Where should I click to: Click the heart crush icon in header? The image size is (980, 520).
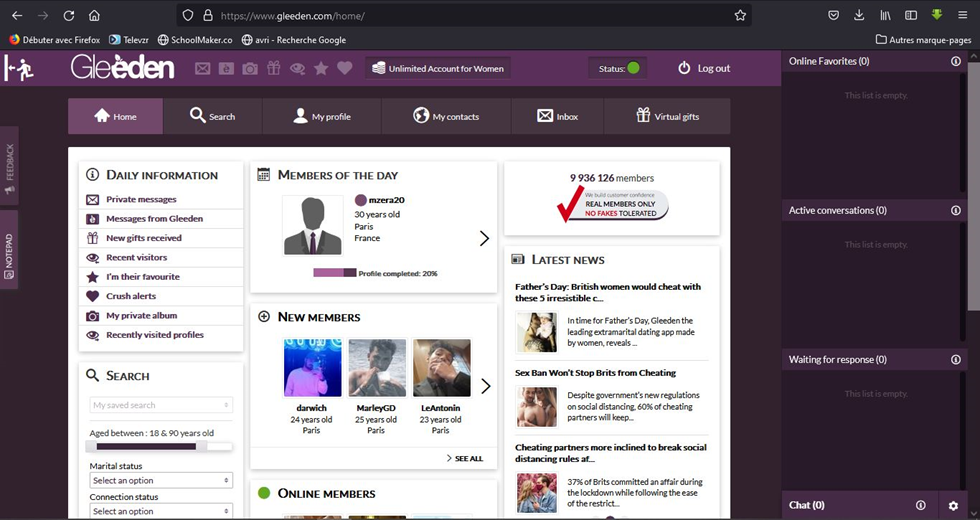[x=345, y=68]
